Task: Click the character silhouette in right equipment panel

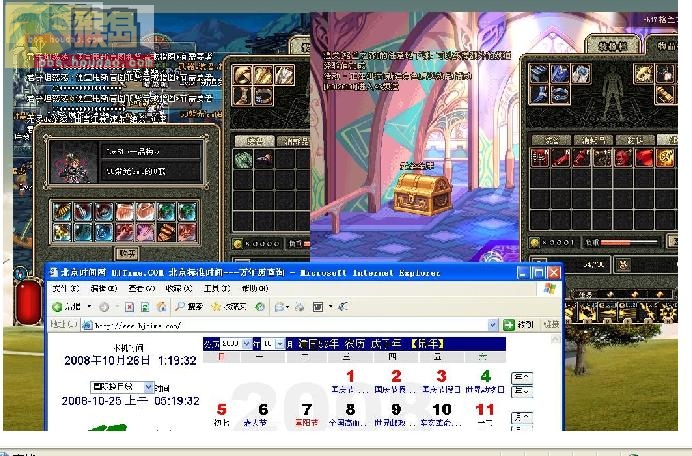Action: pyautogui.click(x=613, y=94)
